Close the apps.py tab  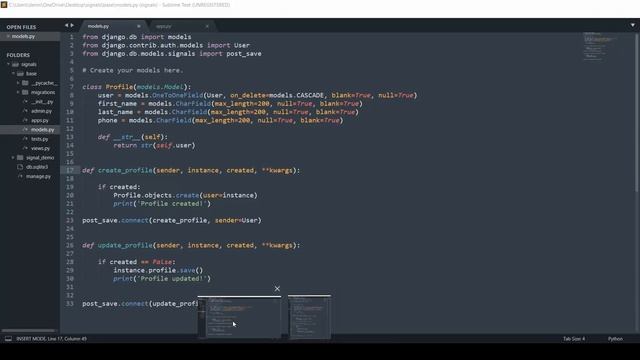coord(207,26)
